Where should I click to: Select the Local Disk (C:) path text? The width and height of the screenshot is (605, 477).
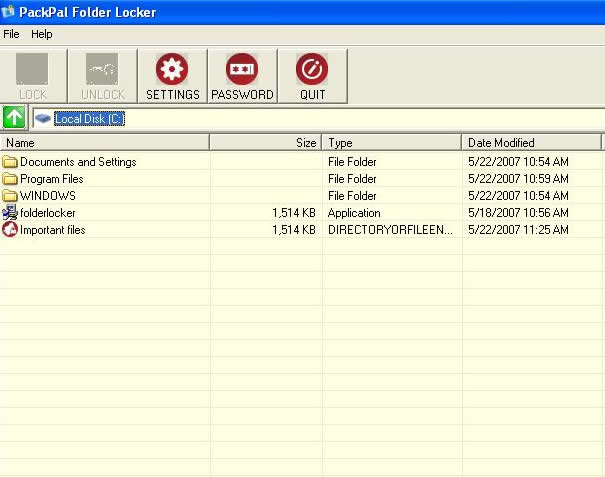click(x=90, y=118)
